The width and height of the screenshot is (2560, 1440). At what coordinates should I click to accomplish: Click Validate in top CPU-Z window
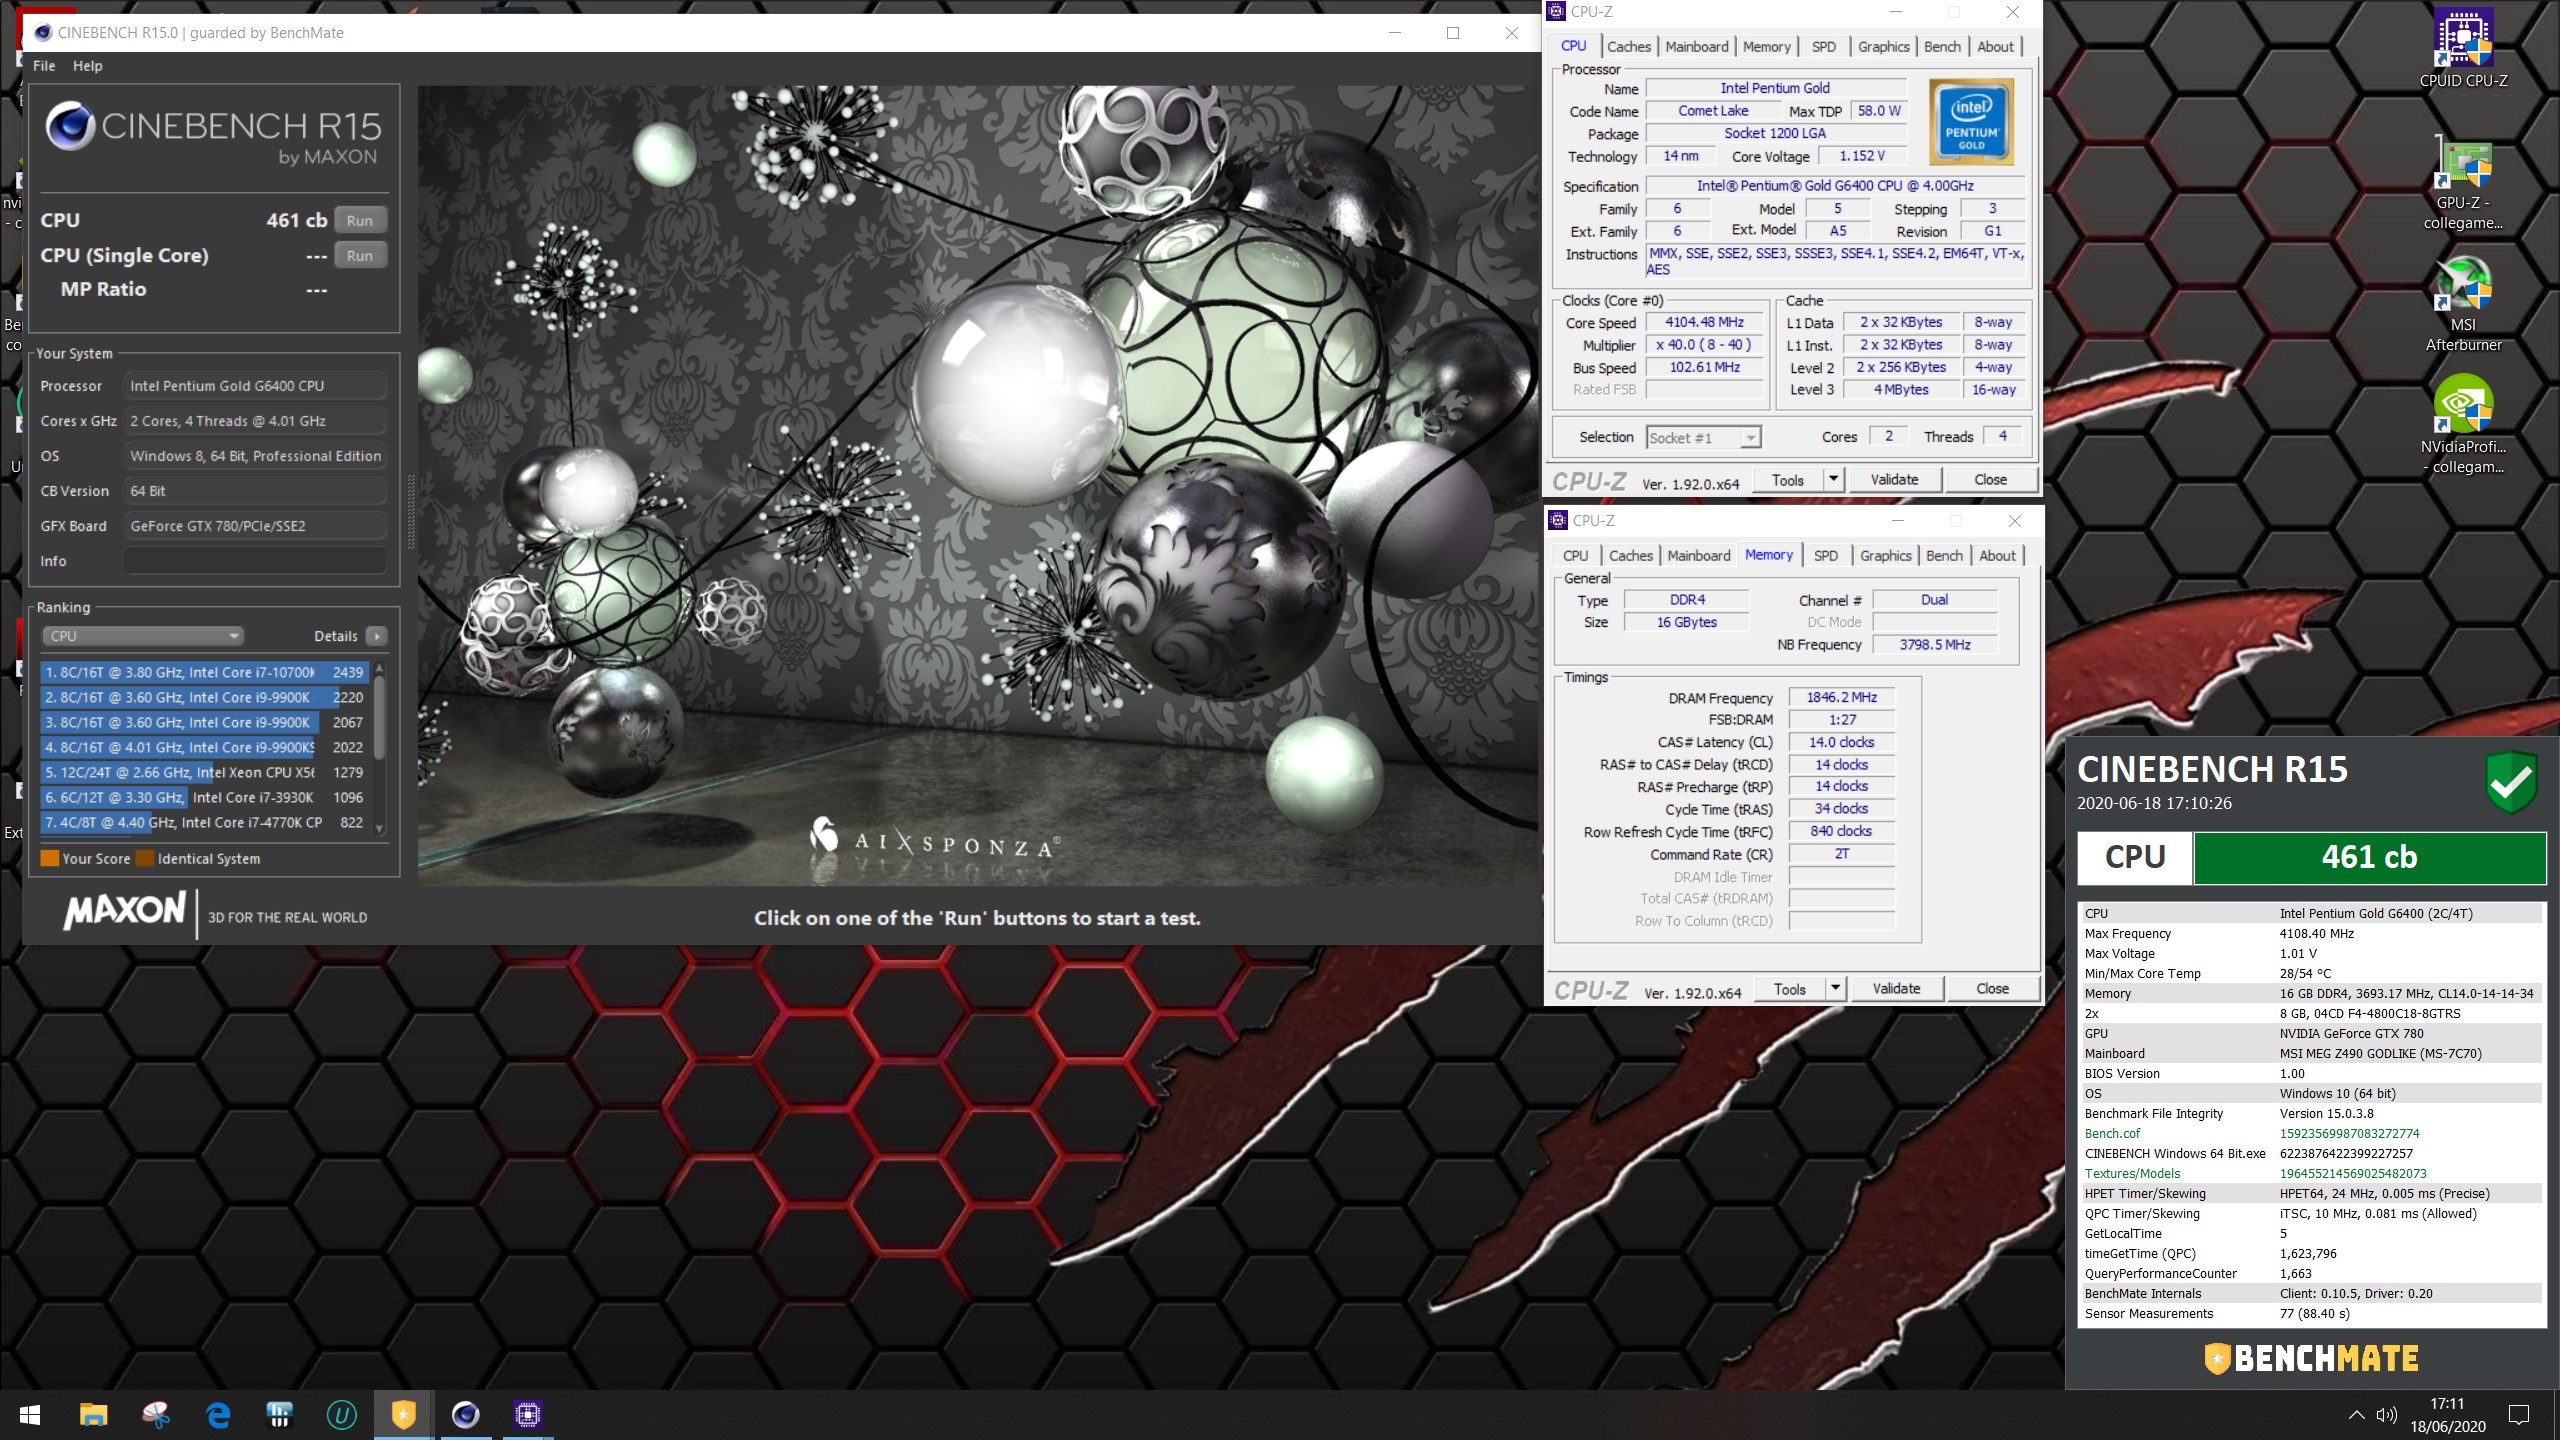click(x=1895, y=480)
